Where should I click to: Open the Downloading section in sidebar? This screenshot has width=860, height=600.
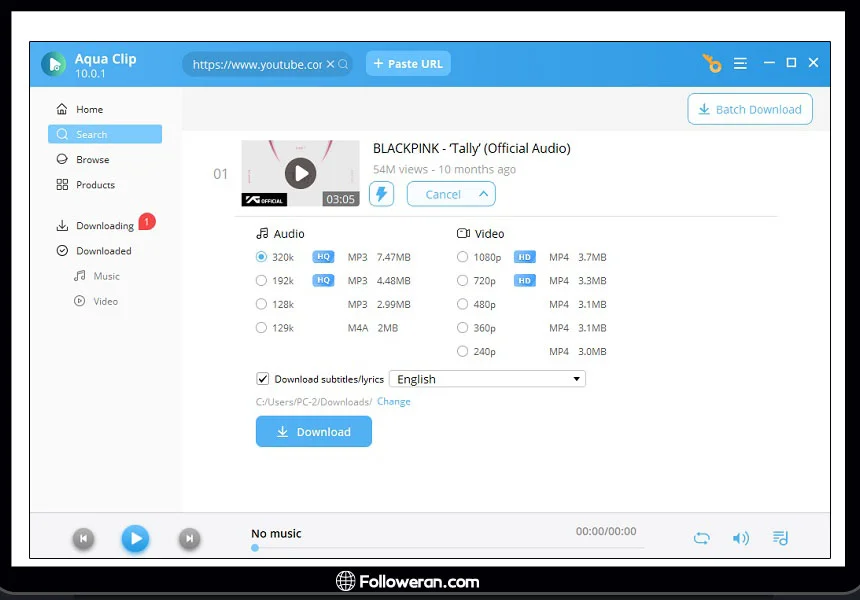pyautogui.click(x=104, y=226)
